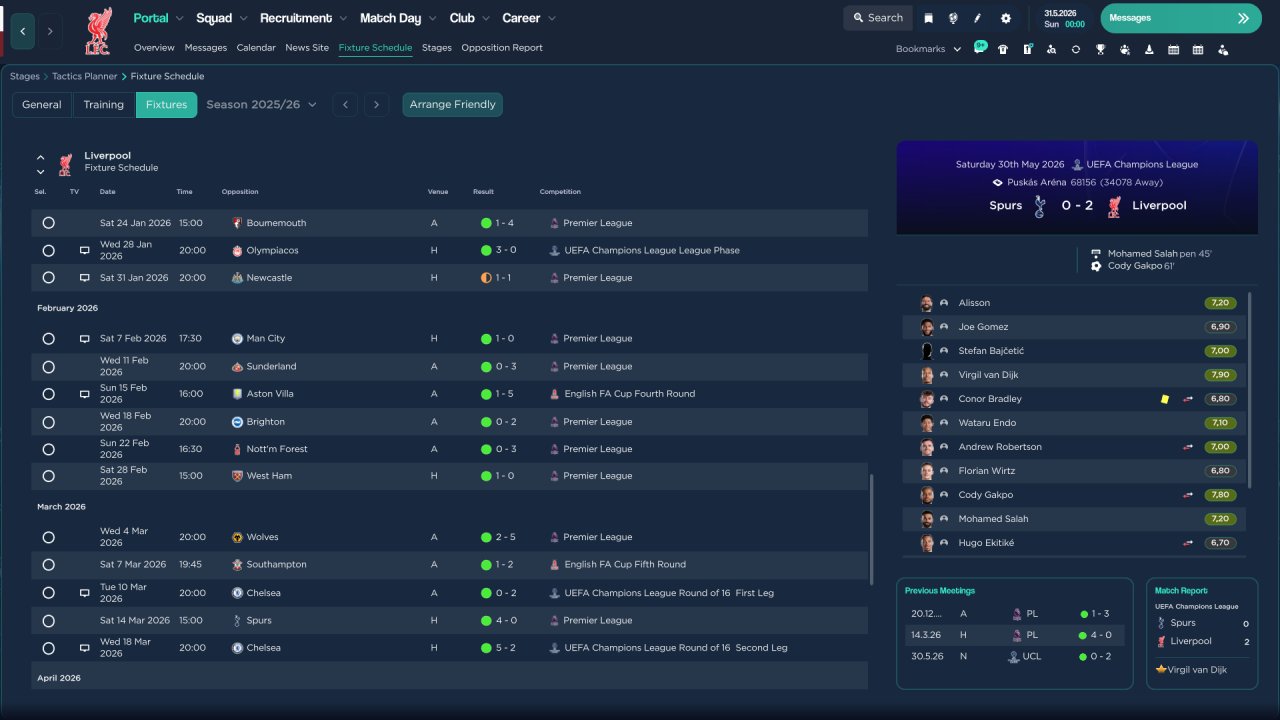The image size is (1280, 720).
Task: Collapse Liverpool fixture schedule with up chevron
Action: 41,157
